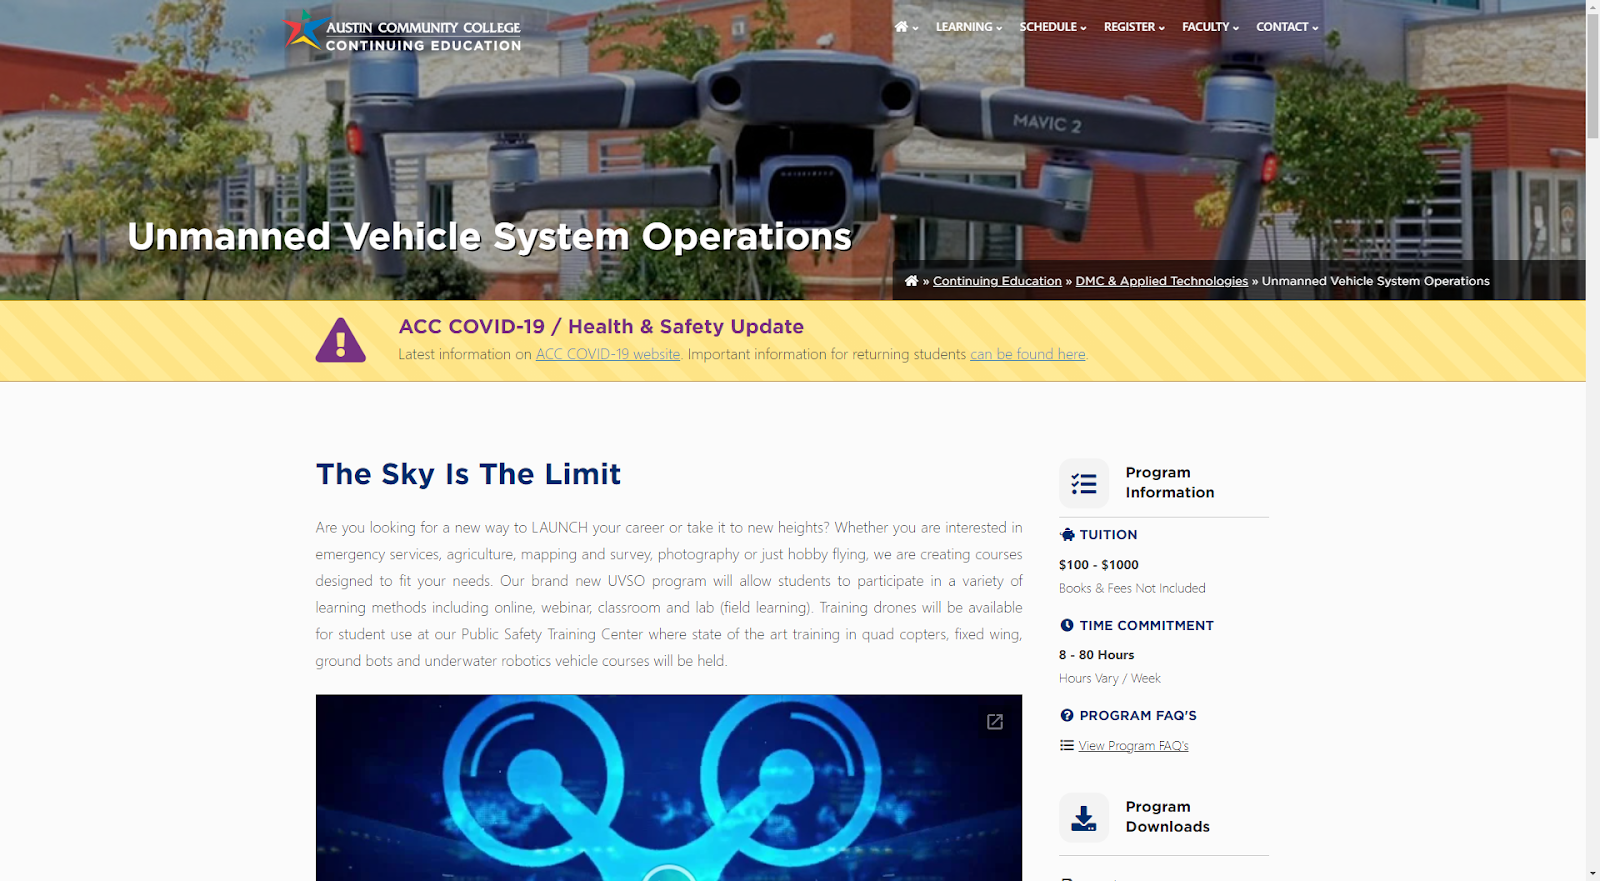Click the 'Unmanned Vehicle System Operations' page title
This screenshot has height=881, width=1600.
pyautogui.click(x=490, y=237)
